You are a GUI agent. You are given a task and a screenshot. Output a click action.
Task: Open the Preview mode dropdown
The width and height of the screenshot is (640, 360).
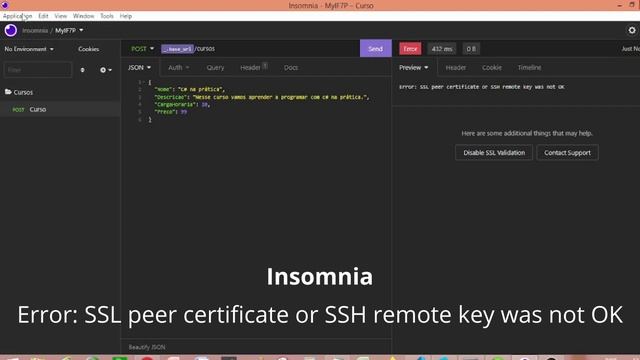point(413,67)
